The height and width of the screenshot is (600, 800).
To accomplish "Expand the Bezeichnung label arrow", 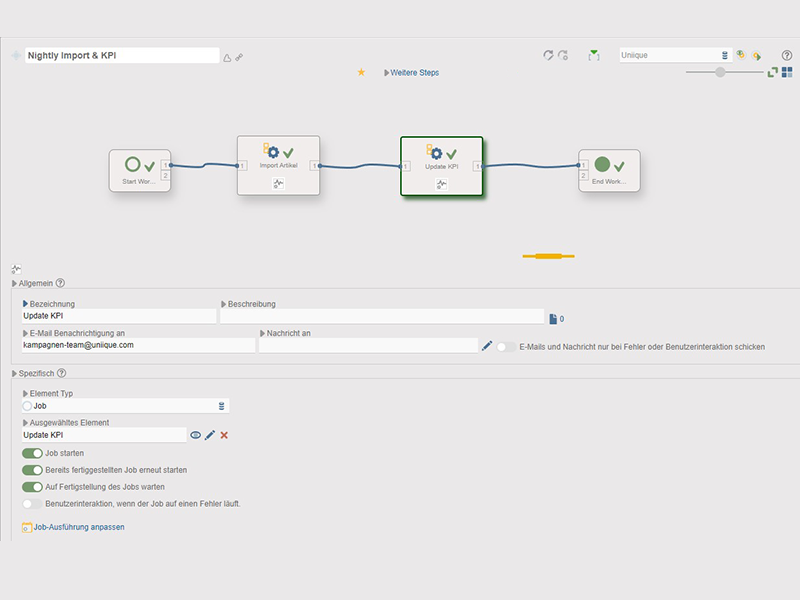I will [x=26, y=304].
